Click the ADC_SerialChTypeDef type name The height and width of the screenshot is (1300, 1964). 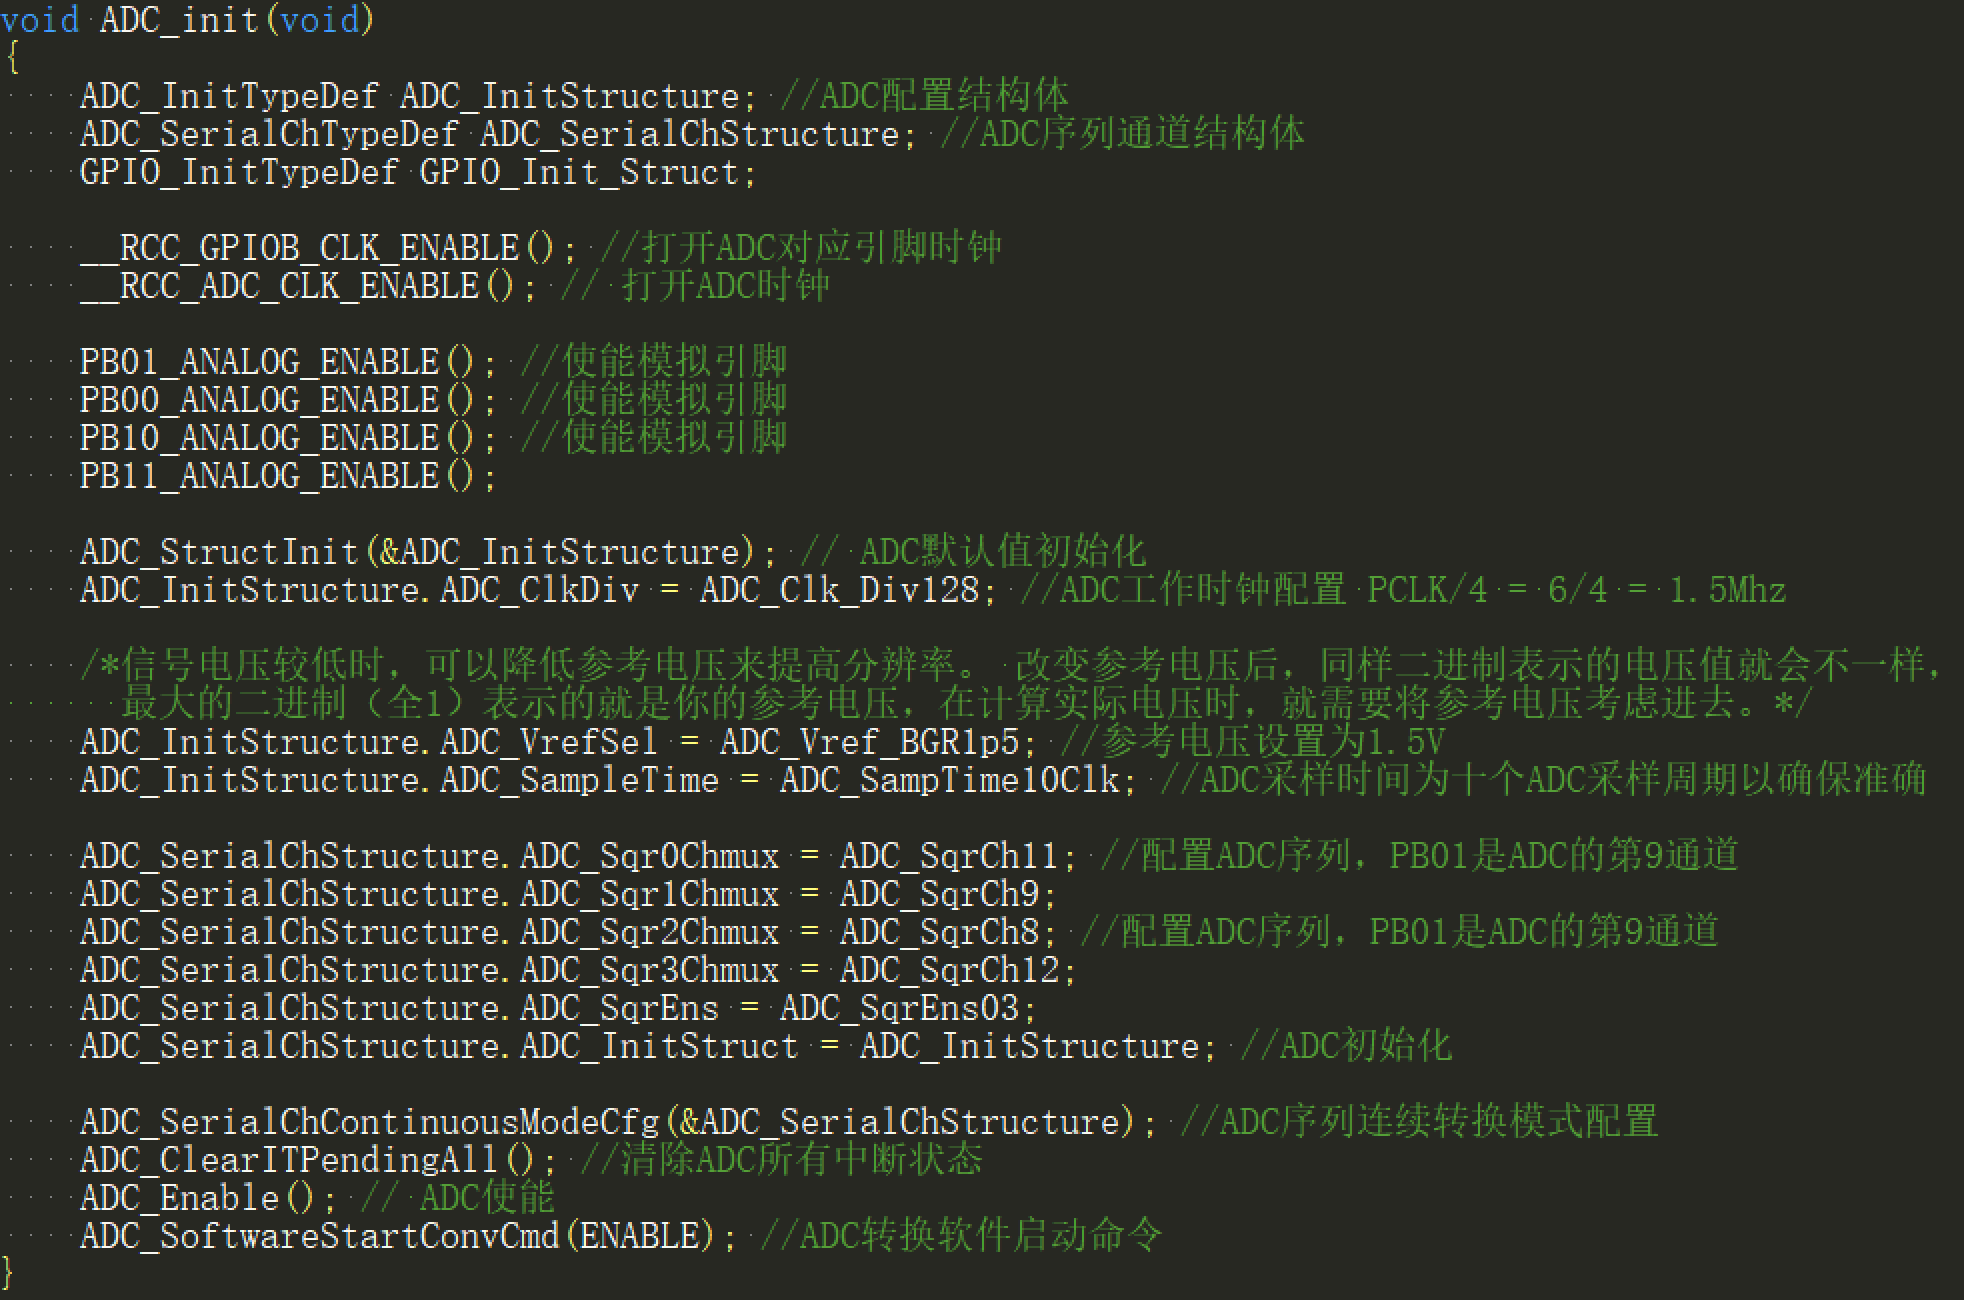(269, 134)
